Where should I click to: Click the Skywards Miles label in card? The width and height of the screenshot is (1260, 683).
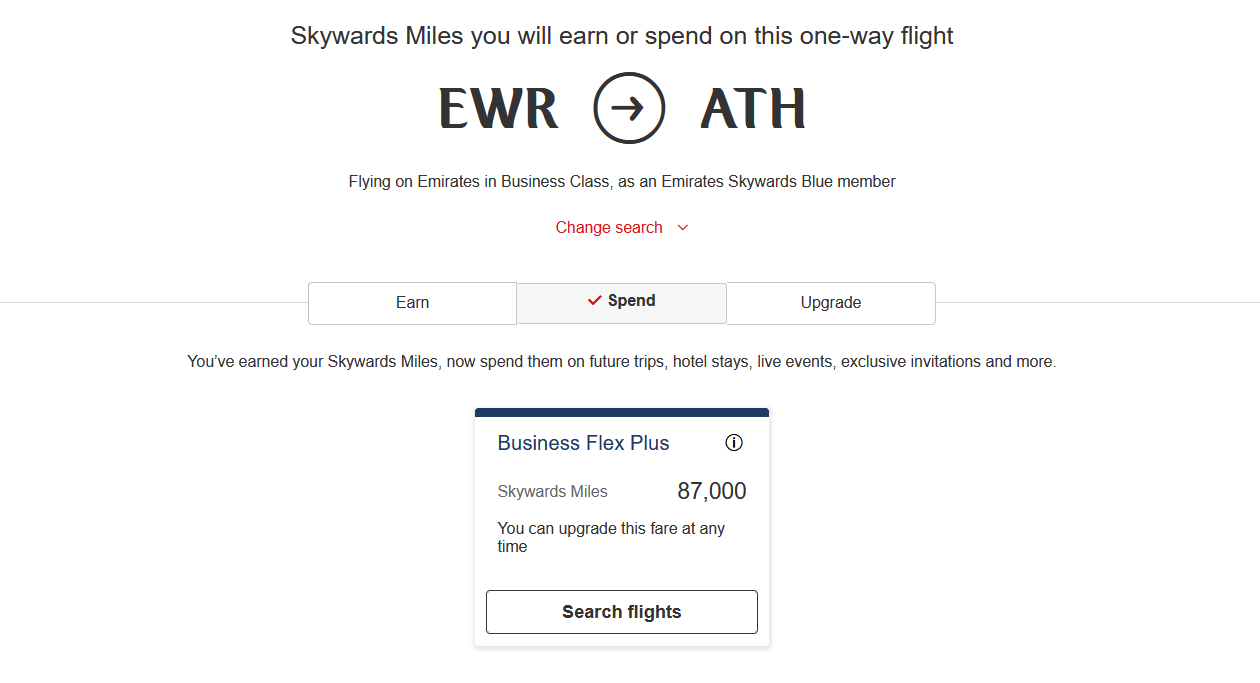(x=552, y=492)
